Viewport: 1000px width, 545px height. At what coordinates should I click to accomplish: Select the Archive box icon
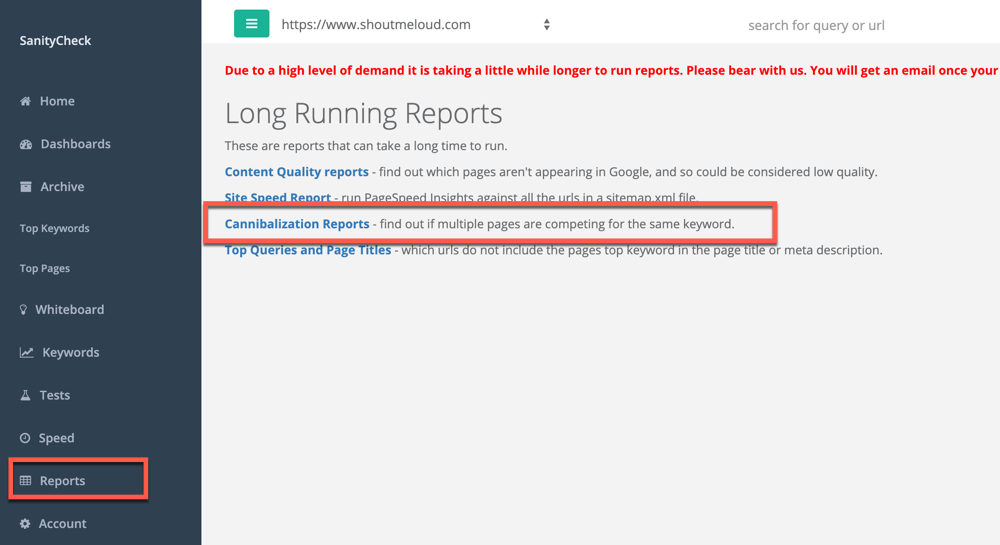pyautogui.click(x=26, y=187)
